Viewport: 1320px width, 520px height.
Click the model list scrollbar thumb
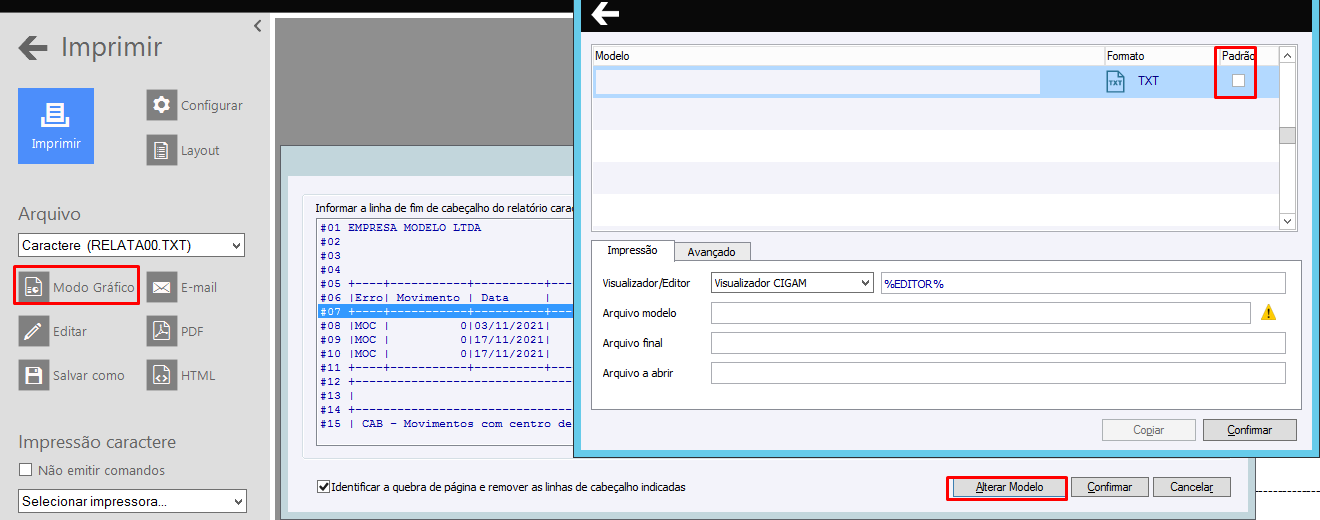(1288, 136)
